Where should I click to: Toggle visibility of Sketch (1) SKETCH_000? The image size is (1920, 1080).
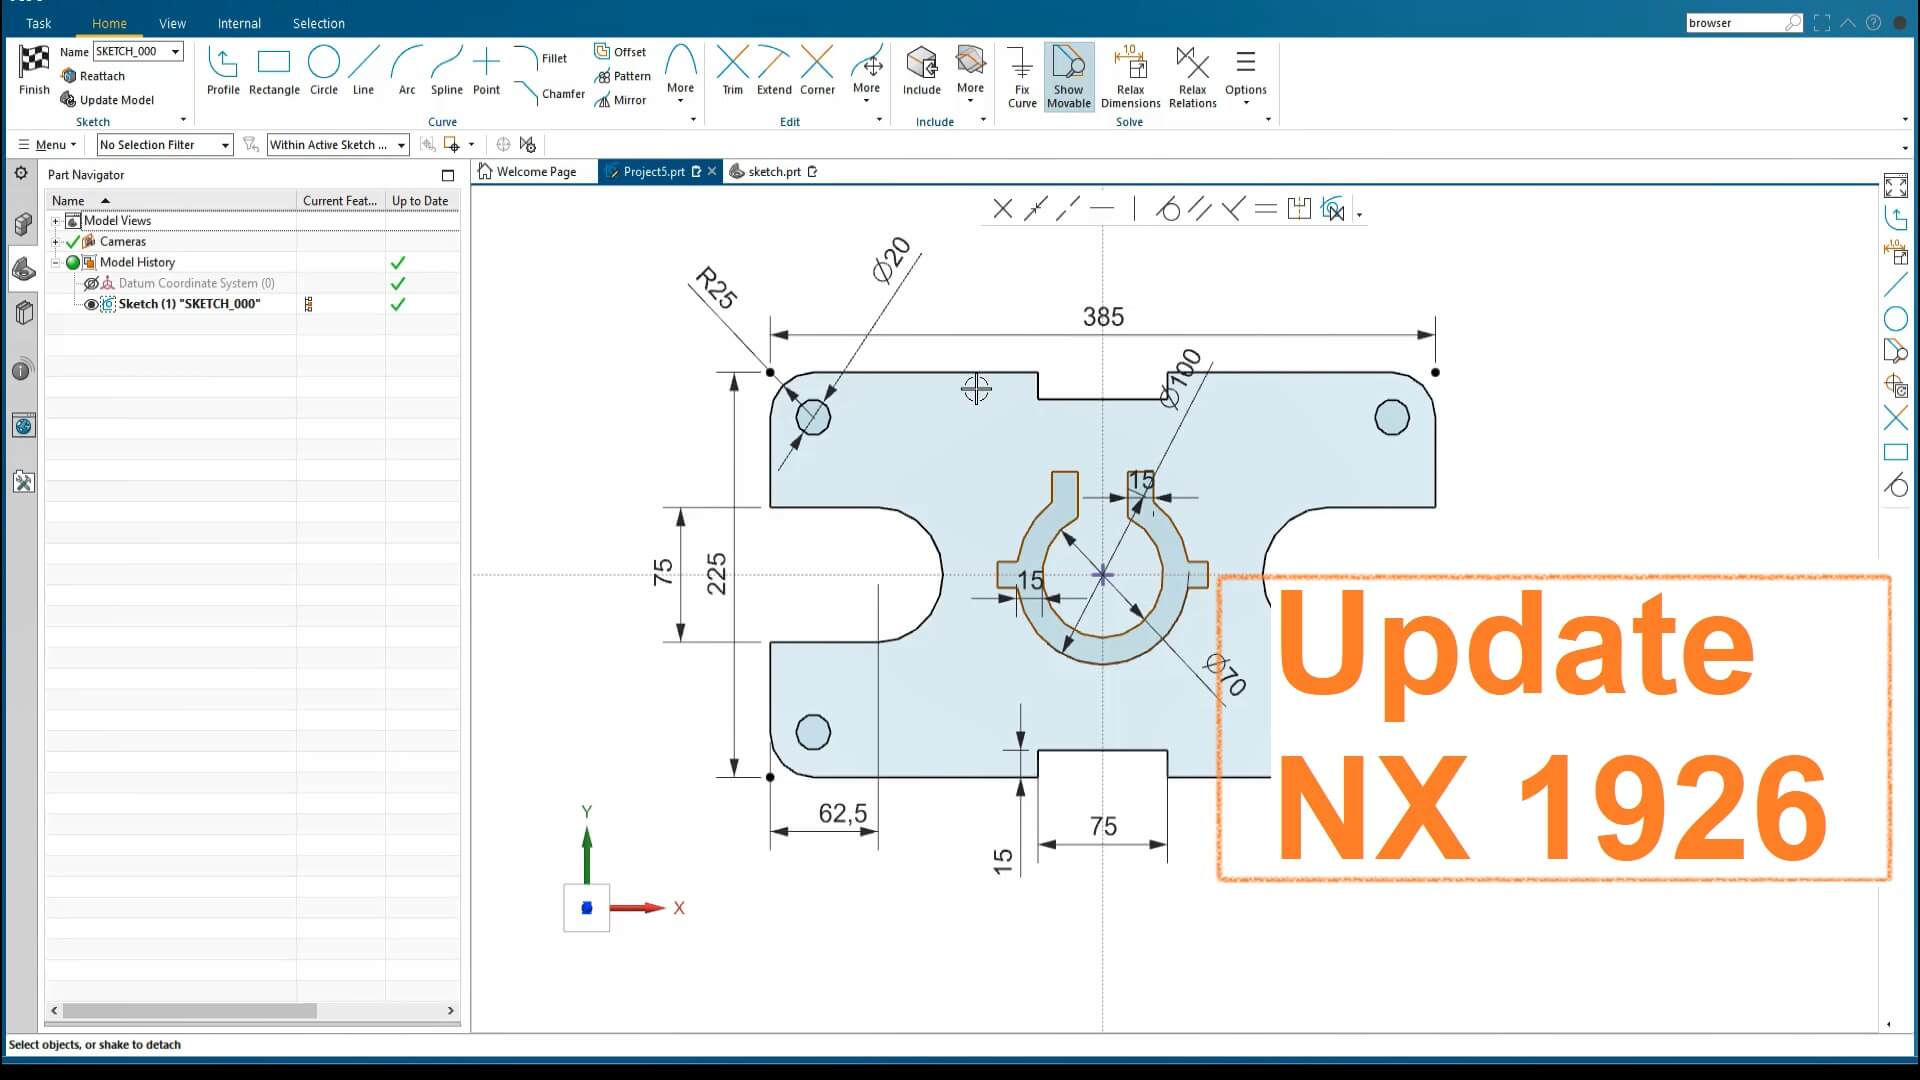click(91, 304)
